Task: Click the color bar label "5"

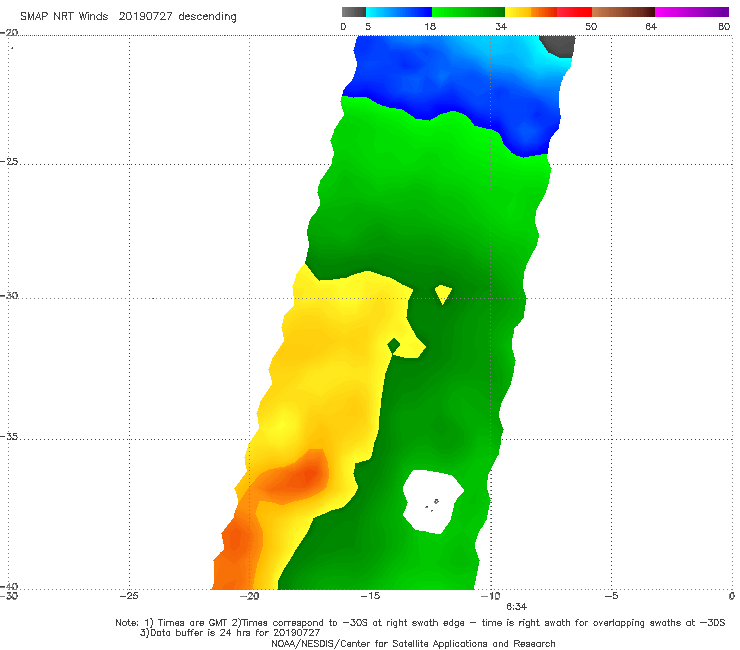Action: [368, 27]
